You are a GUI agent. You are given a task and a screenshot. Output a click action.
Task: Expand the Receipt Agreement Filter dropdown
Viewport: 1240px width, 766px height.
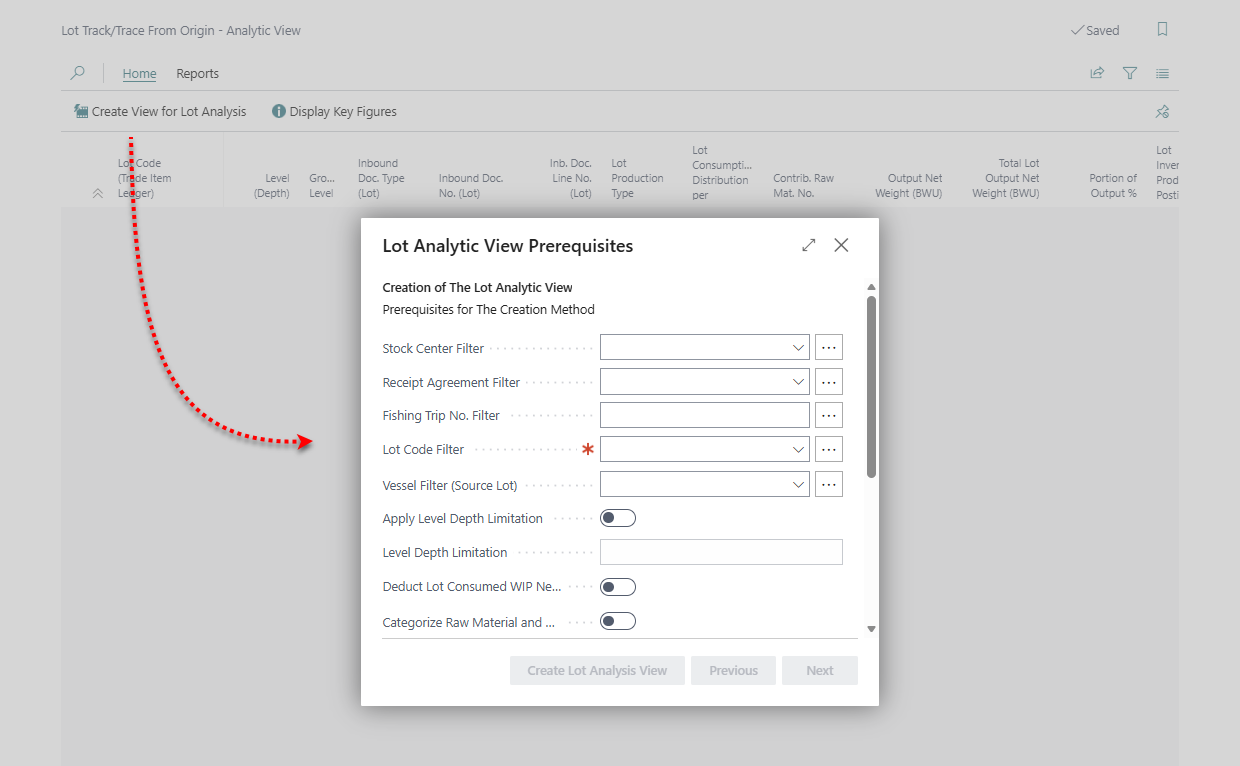799,381
